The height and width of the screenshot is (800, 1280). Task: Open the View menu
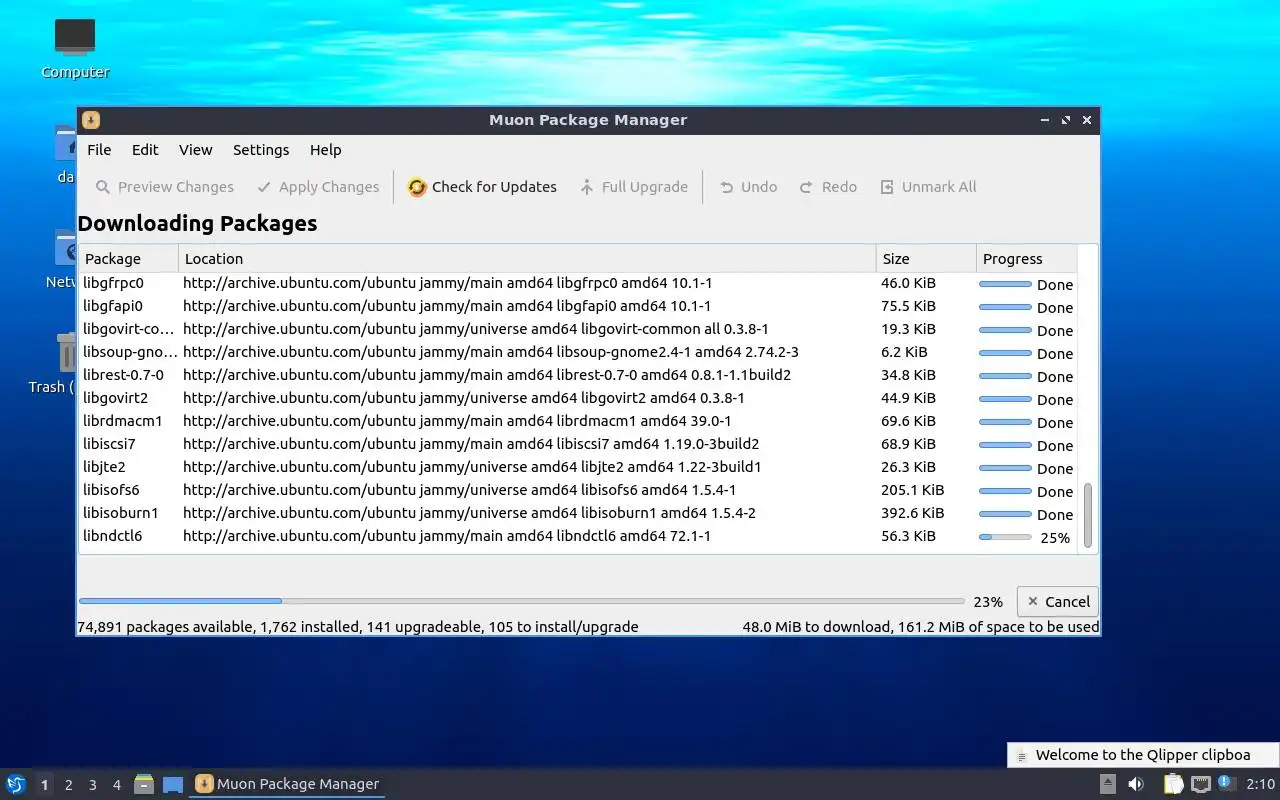coord(195,150)
